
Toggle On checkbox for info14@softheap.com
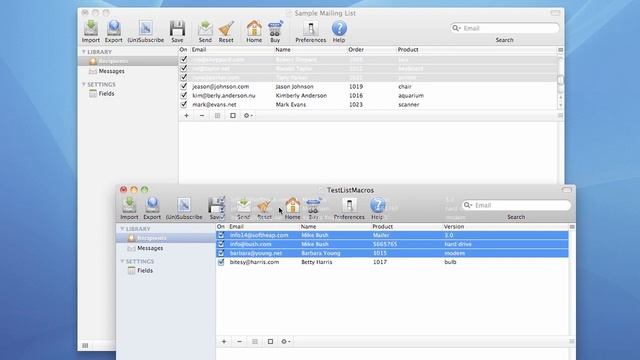click(x=221, y=235)
